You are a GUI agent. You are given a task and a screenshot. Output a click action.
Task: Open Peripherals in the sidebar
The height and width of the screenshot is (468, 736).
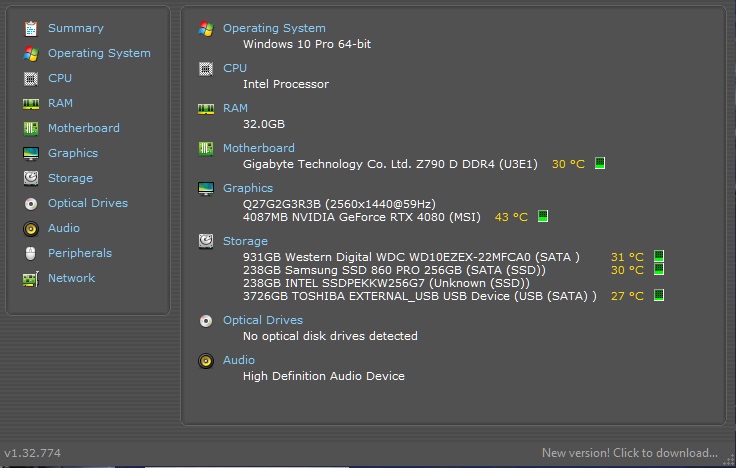click(80, 253)
